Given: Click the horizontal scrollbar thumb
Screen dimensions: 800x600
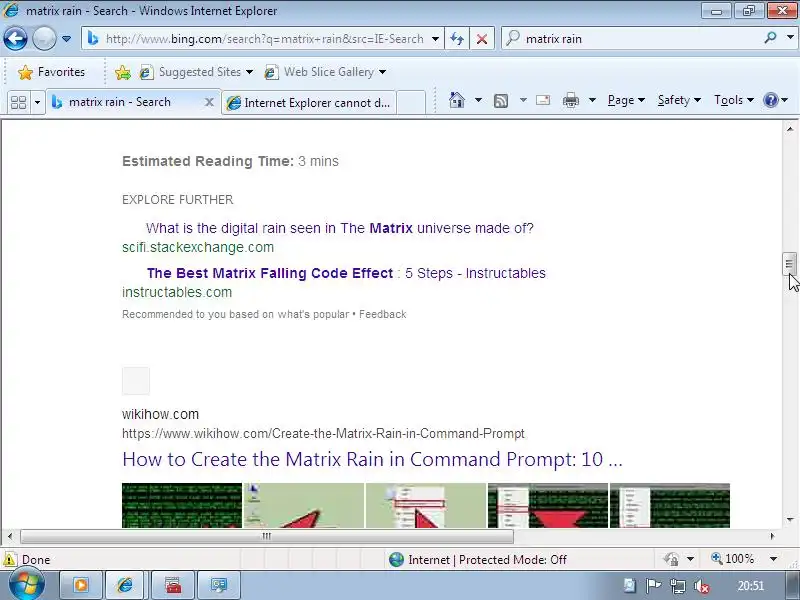Looking at the screenshot, I should pos(266,536).
